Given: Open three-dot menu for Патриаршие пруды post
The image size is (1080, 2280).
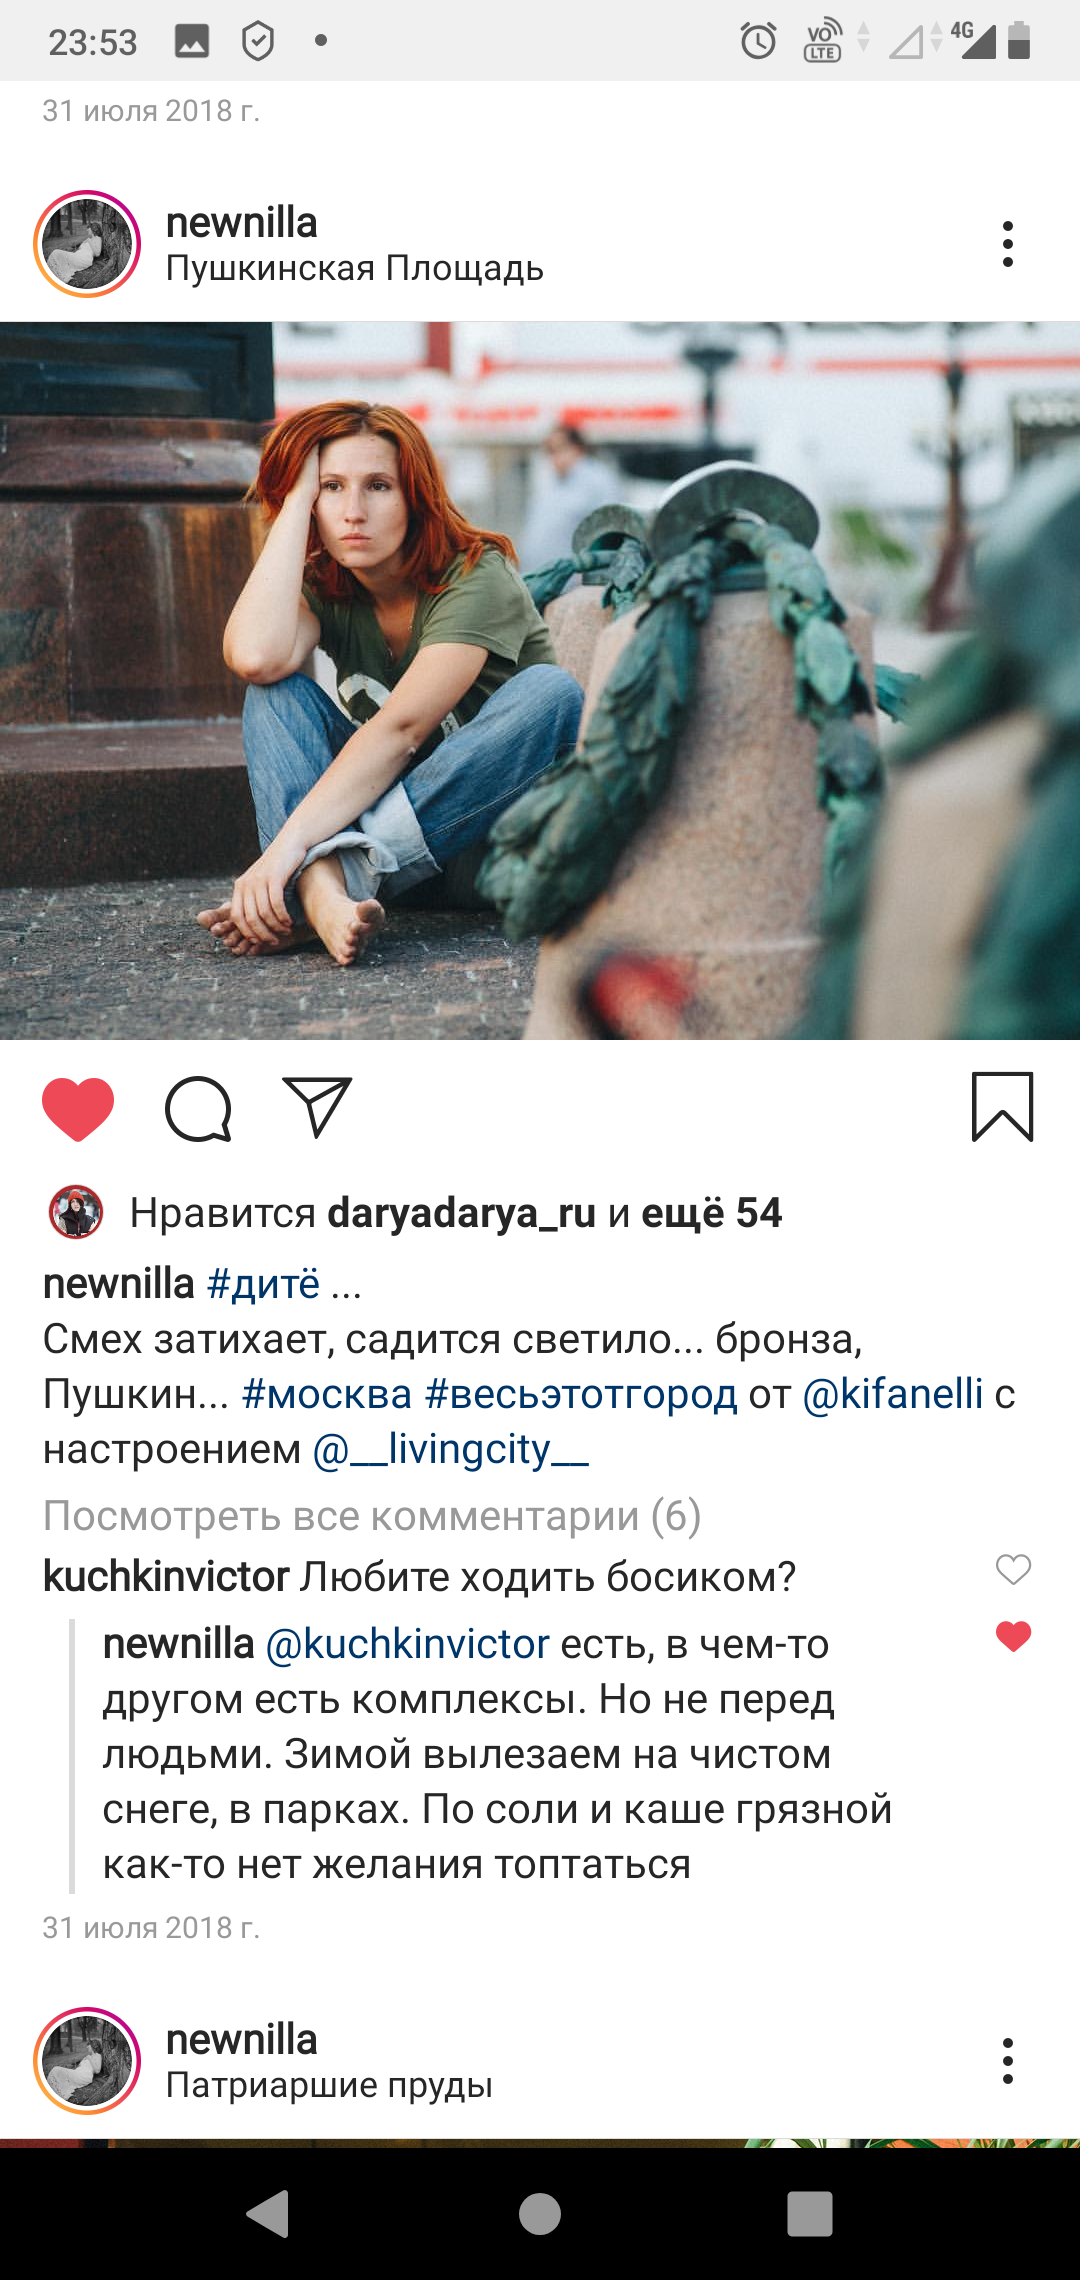Looking at the screenshot, I should 1007,2061.
